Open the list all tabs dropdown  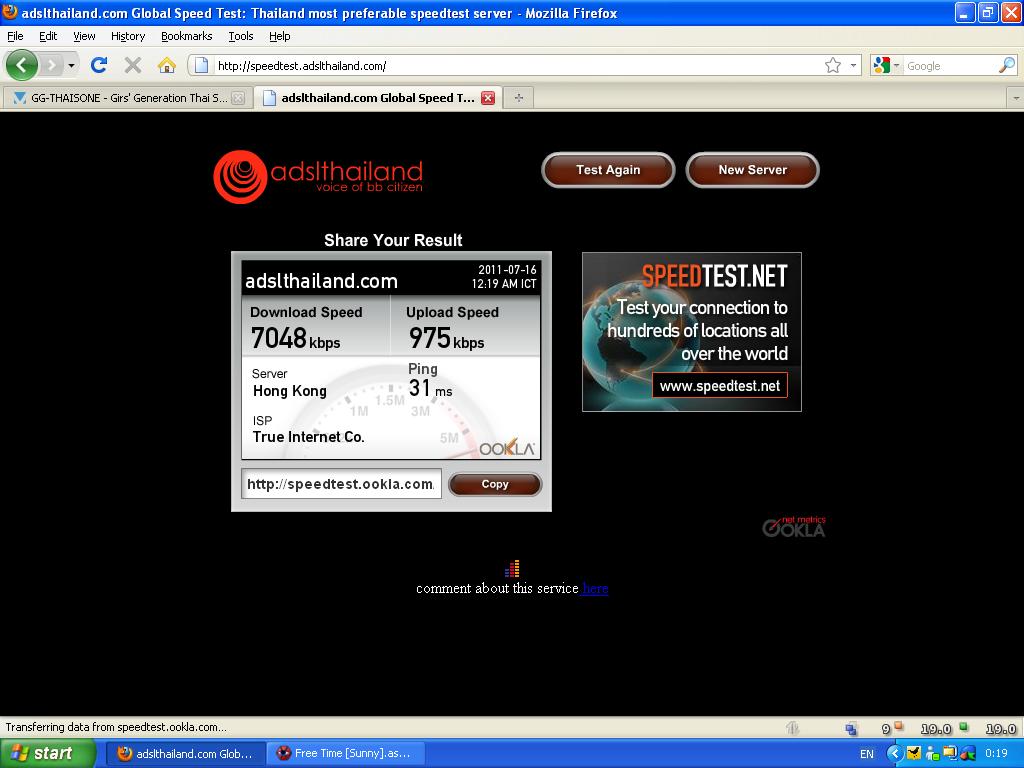tap(1016, 98)
